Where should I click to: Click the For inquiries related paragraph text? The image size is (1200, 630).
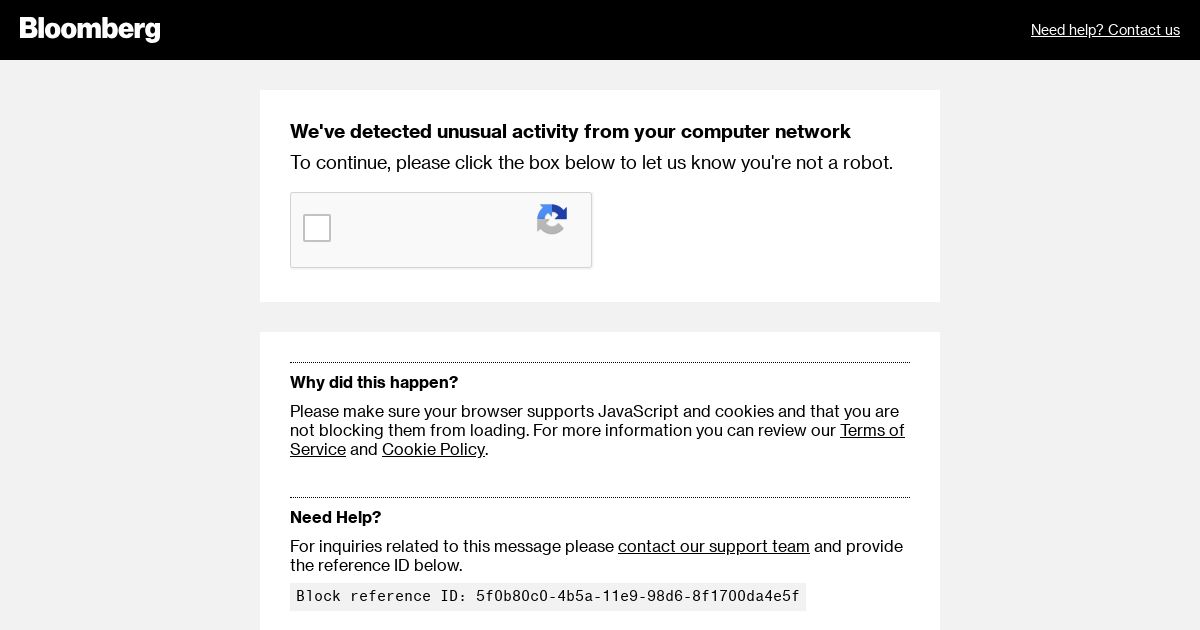(452, 547)
